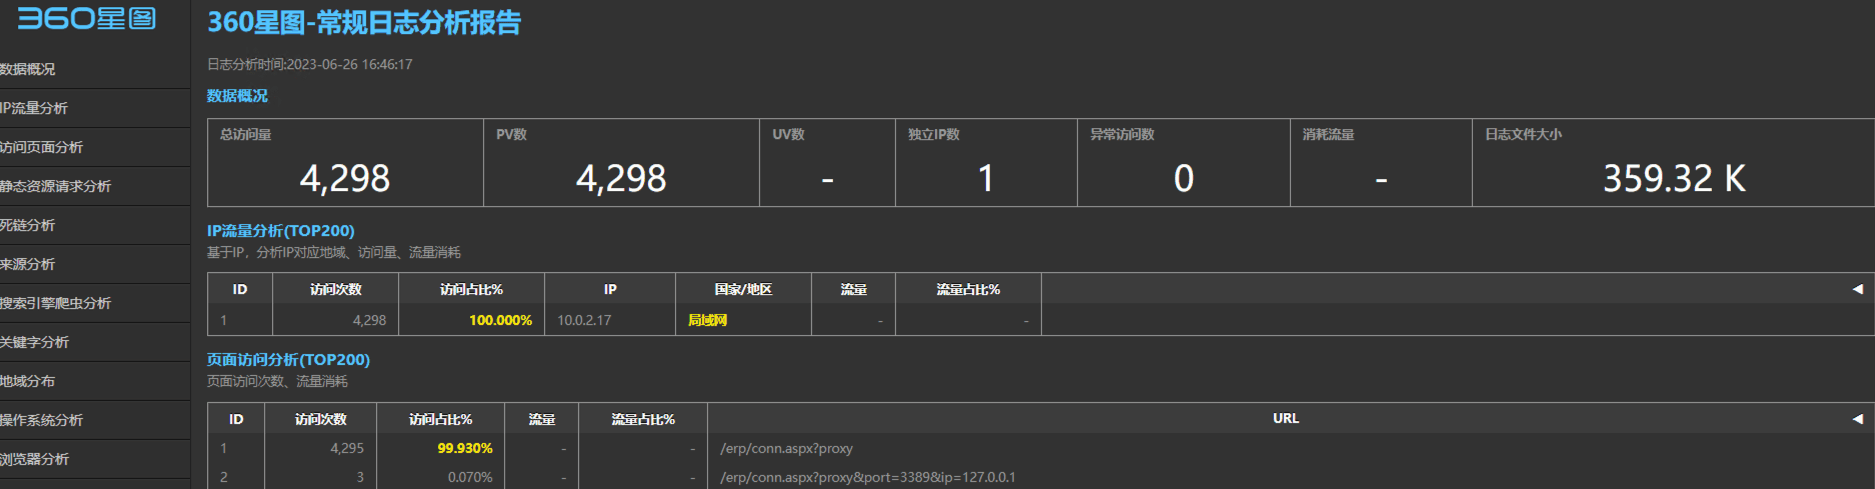Click the URL /erp/conn.aspx?proxy

tap(786, 448)
